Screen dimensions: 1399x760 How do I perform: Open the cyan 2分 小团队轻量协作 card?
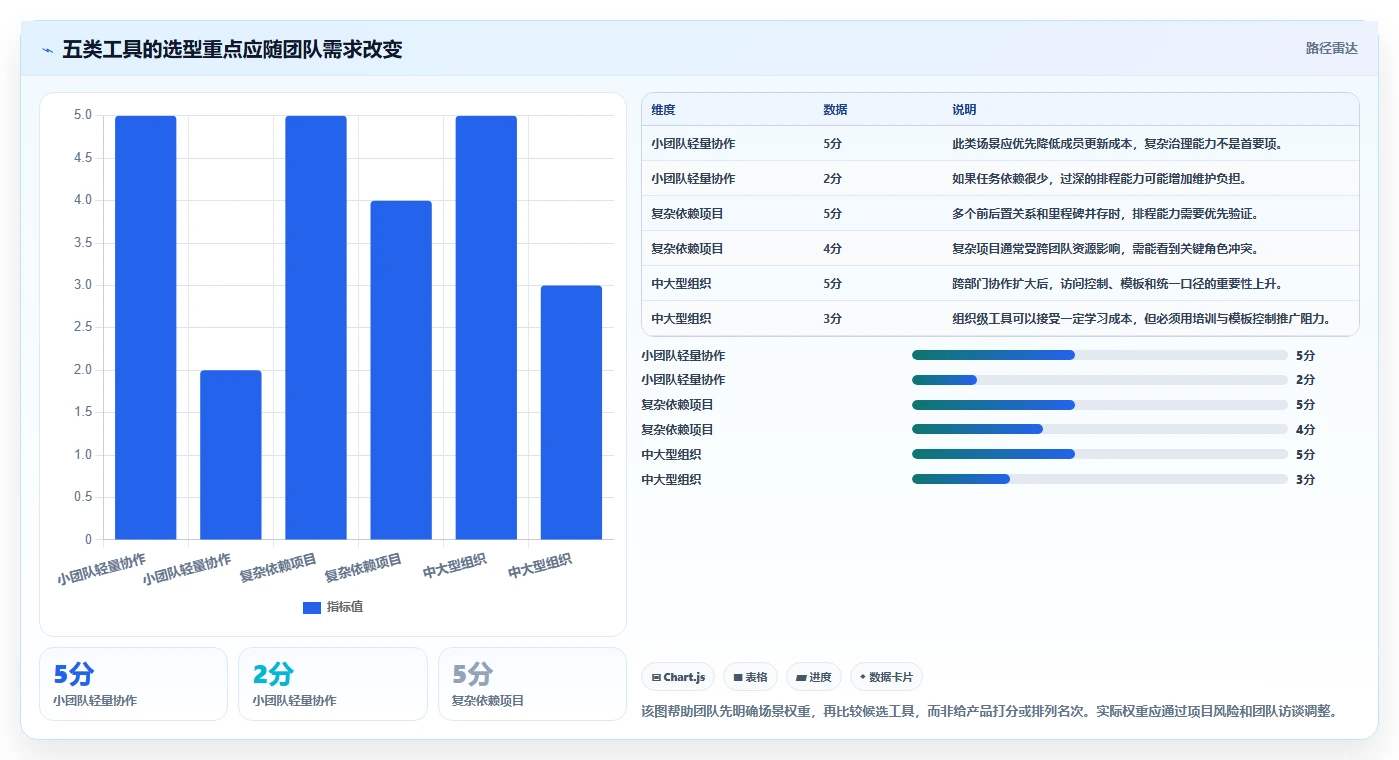click(x=333, y=684)
